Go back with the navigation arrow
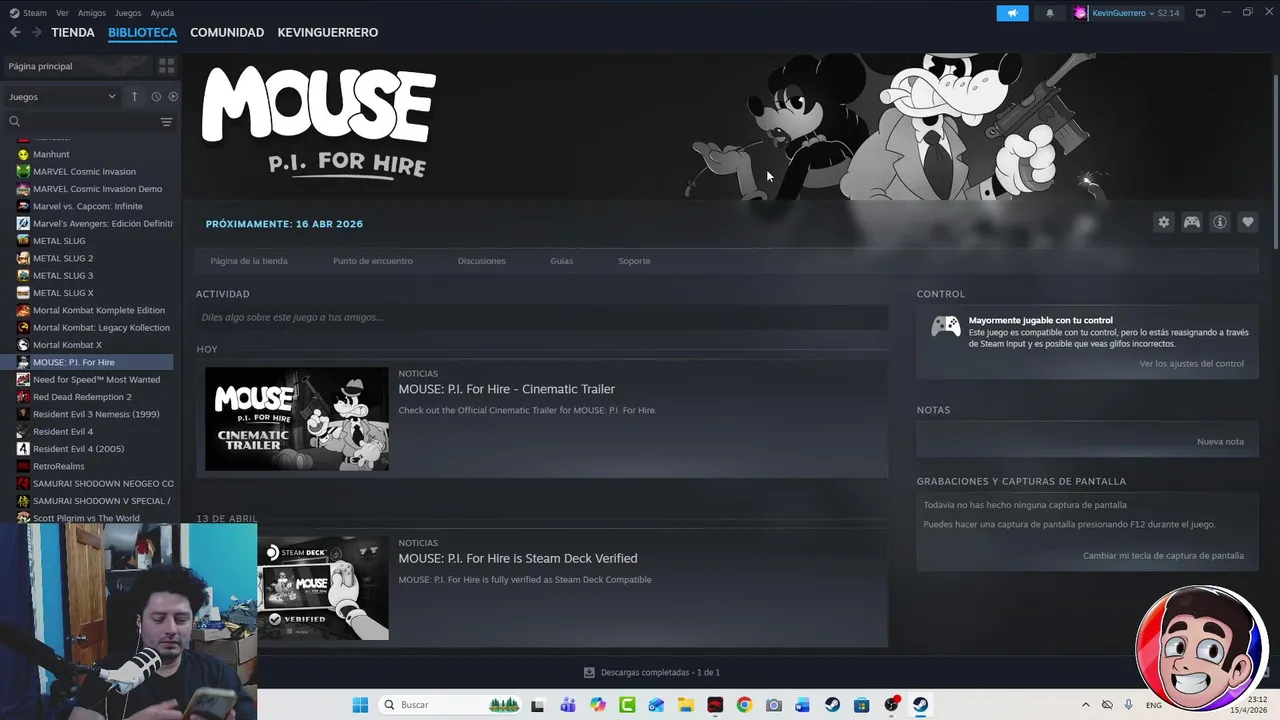This screenshot has width=1280, height=720. pos(15,32)
